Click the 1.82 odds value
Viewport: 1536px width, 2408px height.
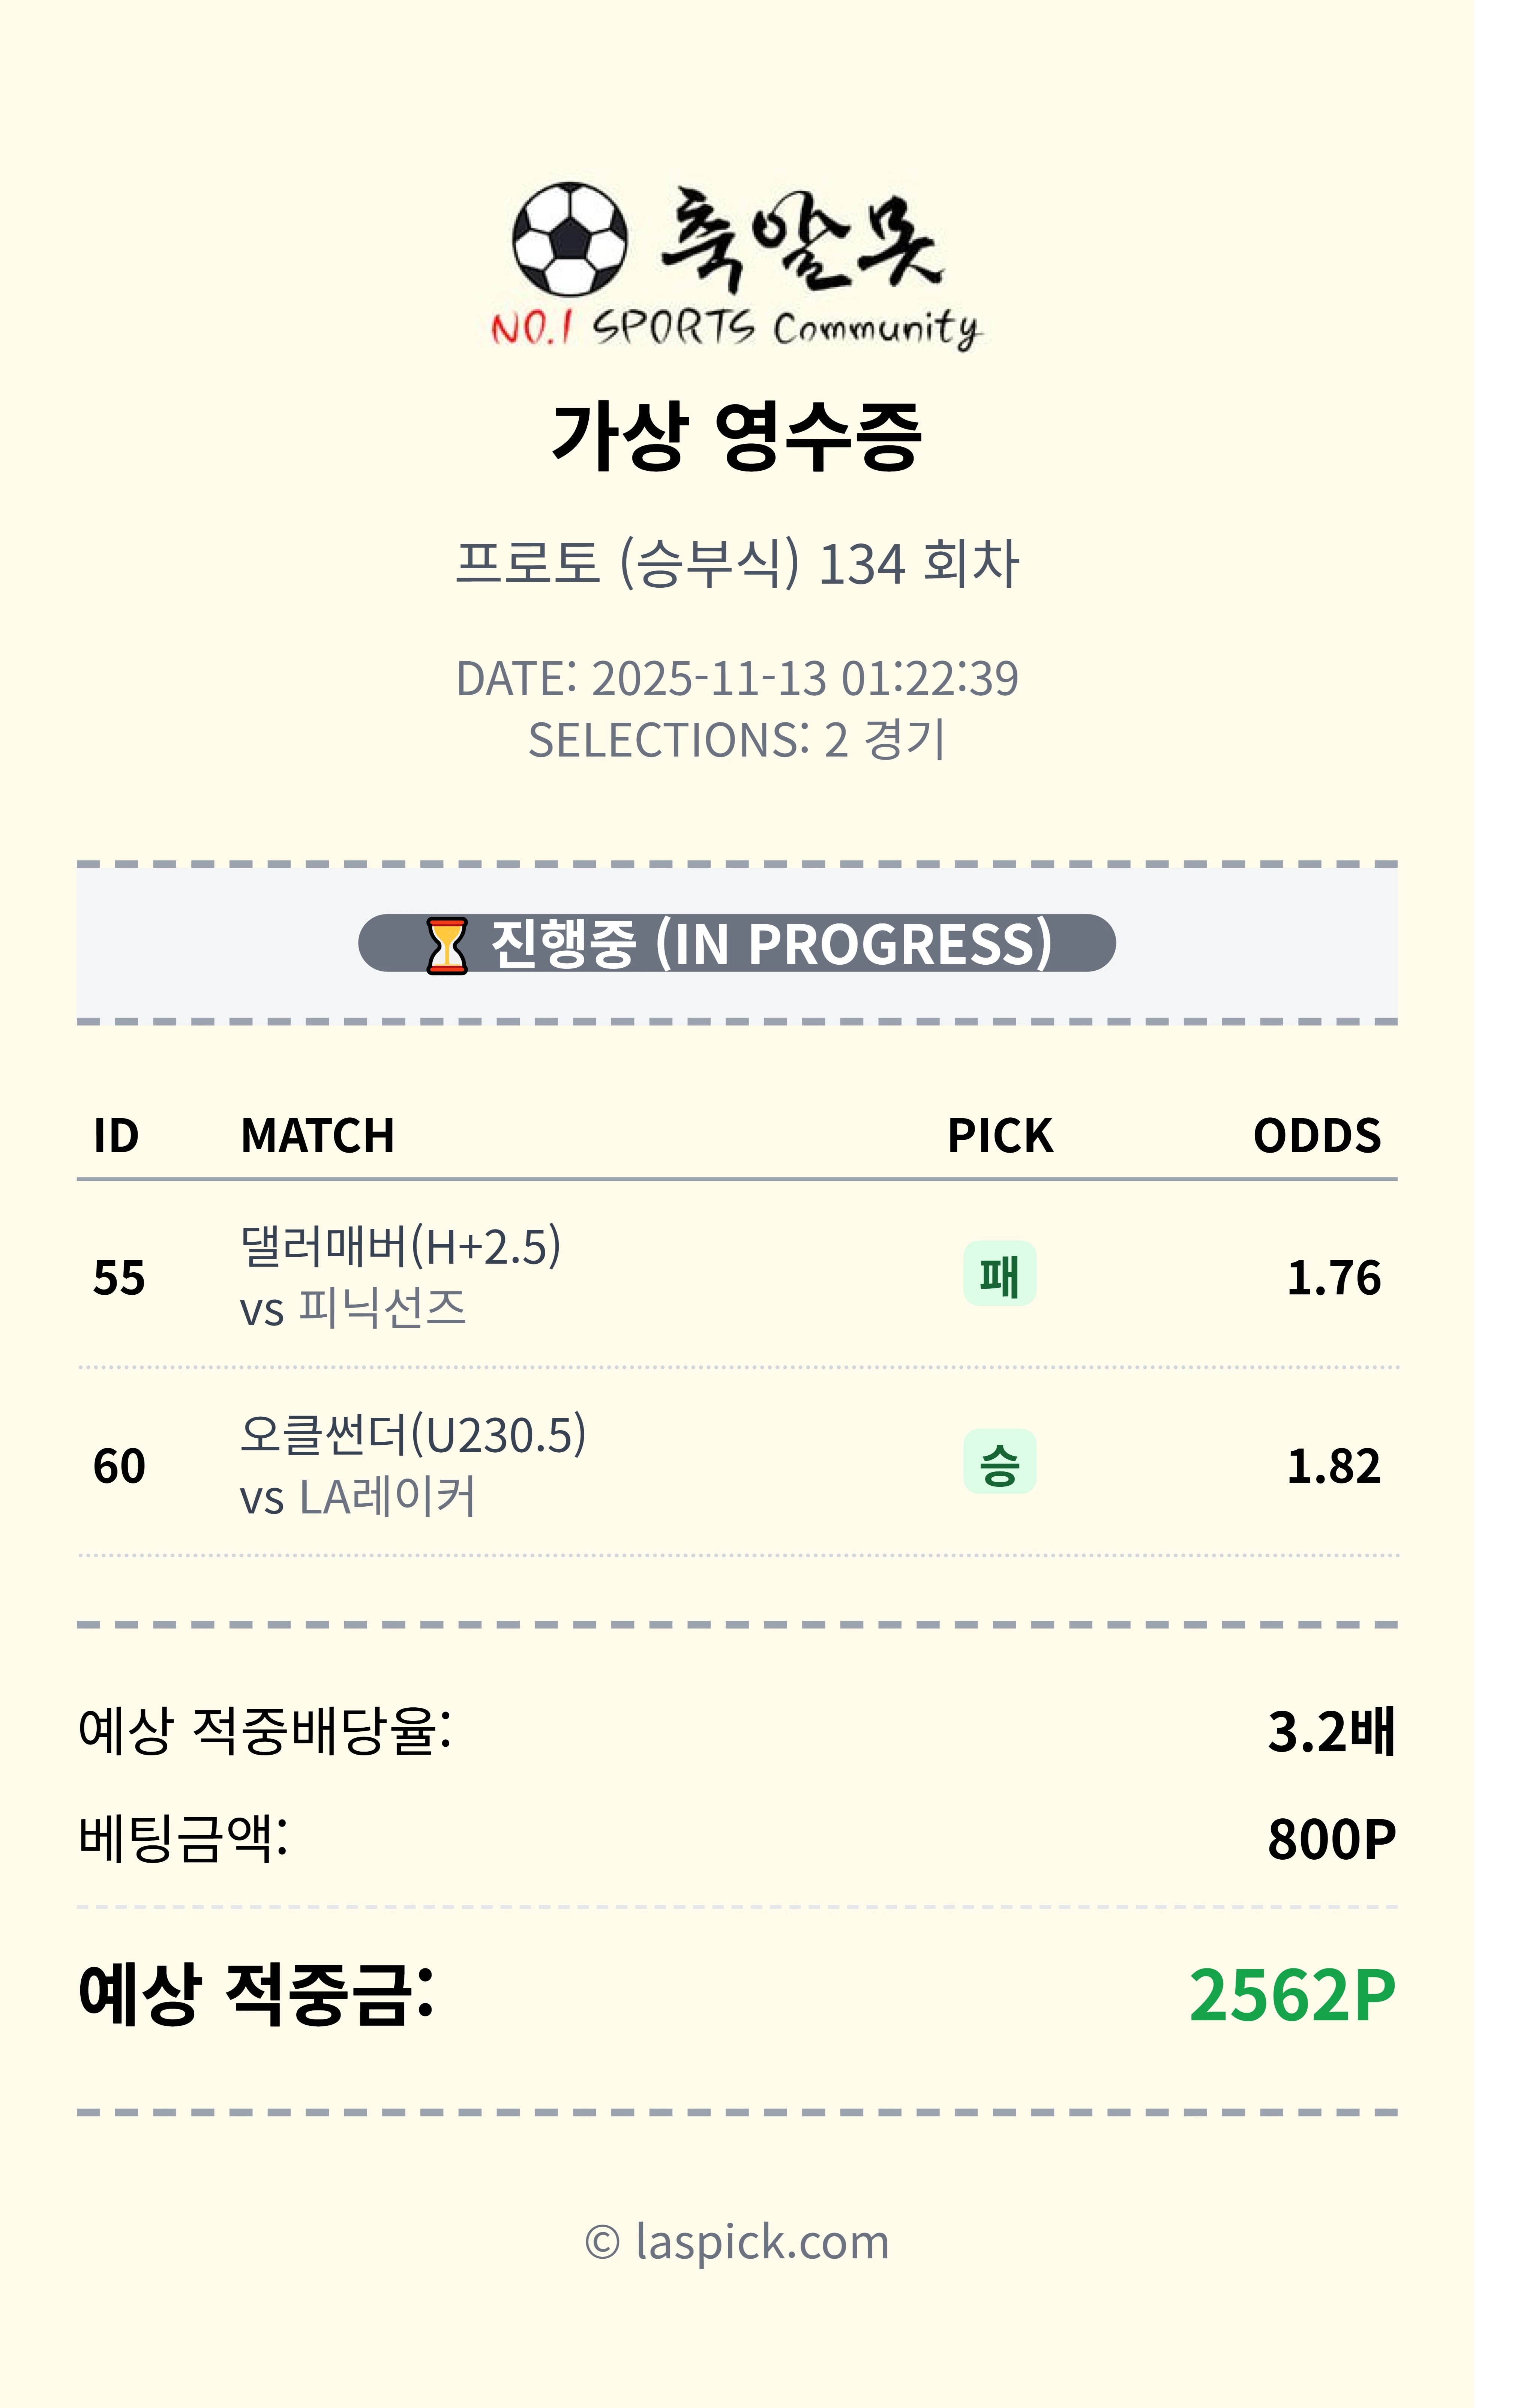pos(1333,1467)
